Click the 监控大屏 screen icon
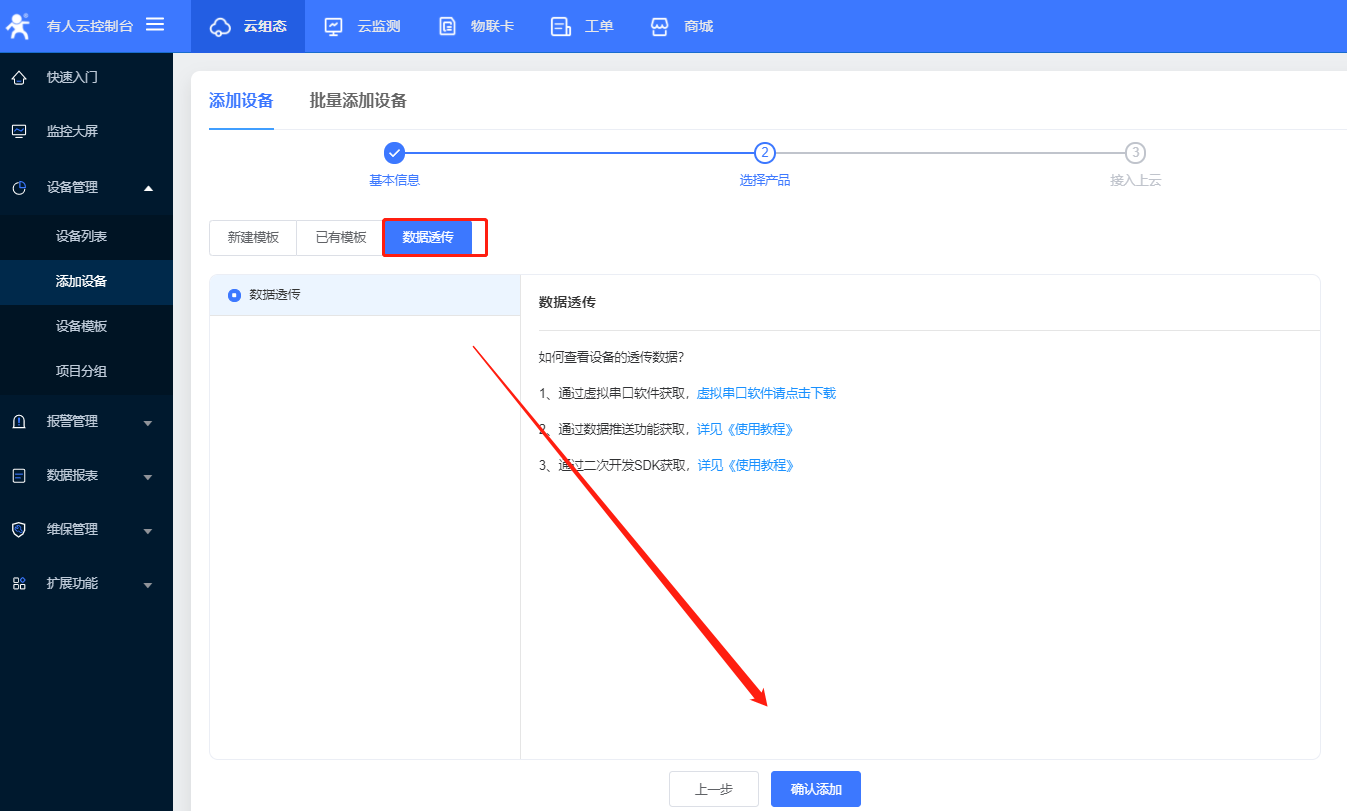The image size is (1347, 811). pyautogui.click(x=19, y=132)
